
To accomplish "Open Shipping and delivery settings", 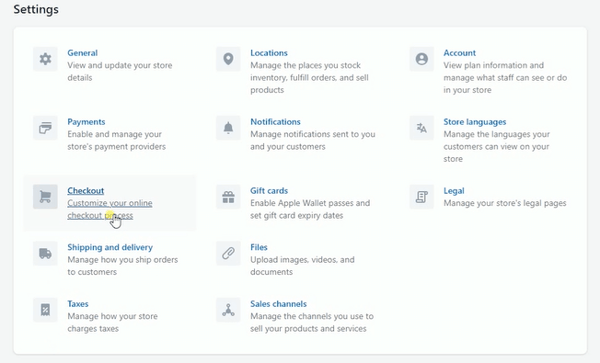I will [110, 247].
